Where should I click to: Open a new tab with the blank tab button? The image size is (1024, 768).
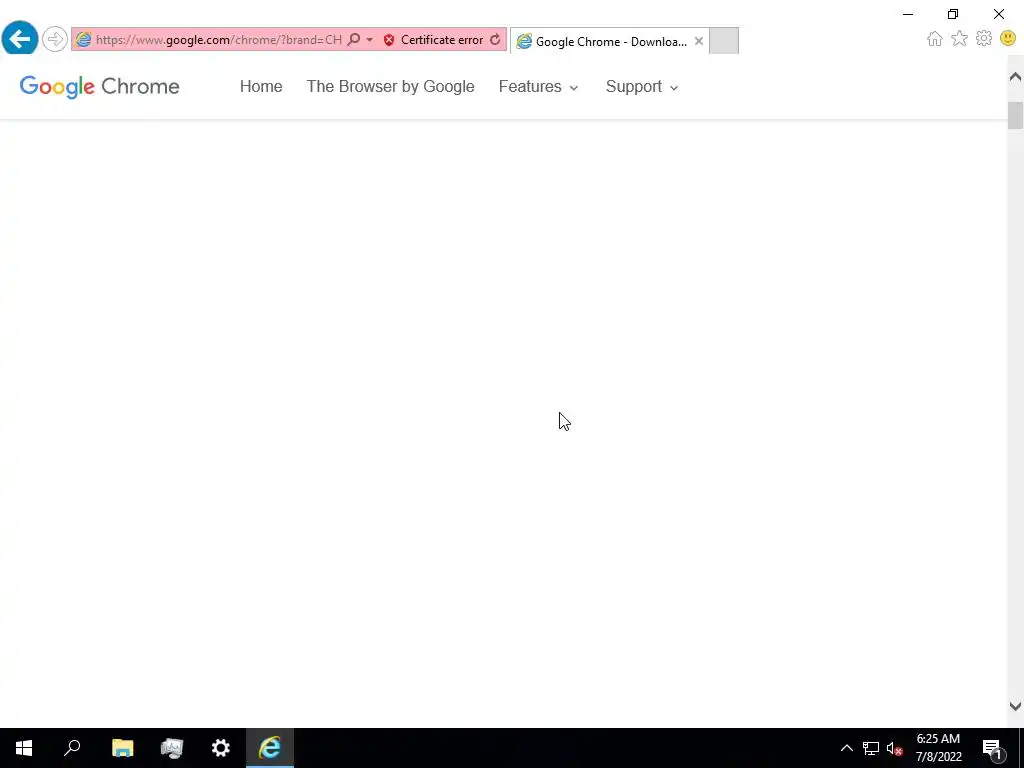724,40
